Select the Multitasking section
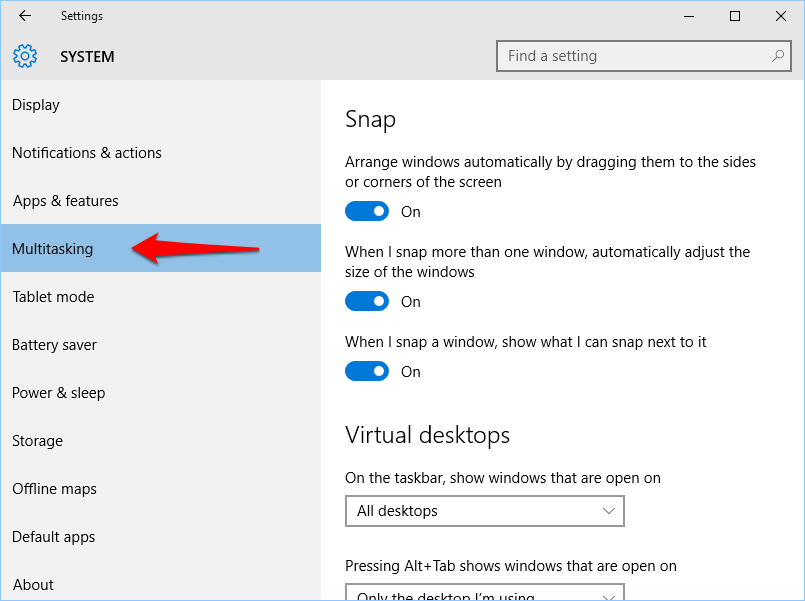This screenshot has height=601, width=805. click(52, 248)
